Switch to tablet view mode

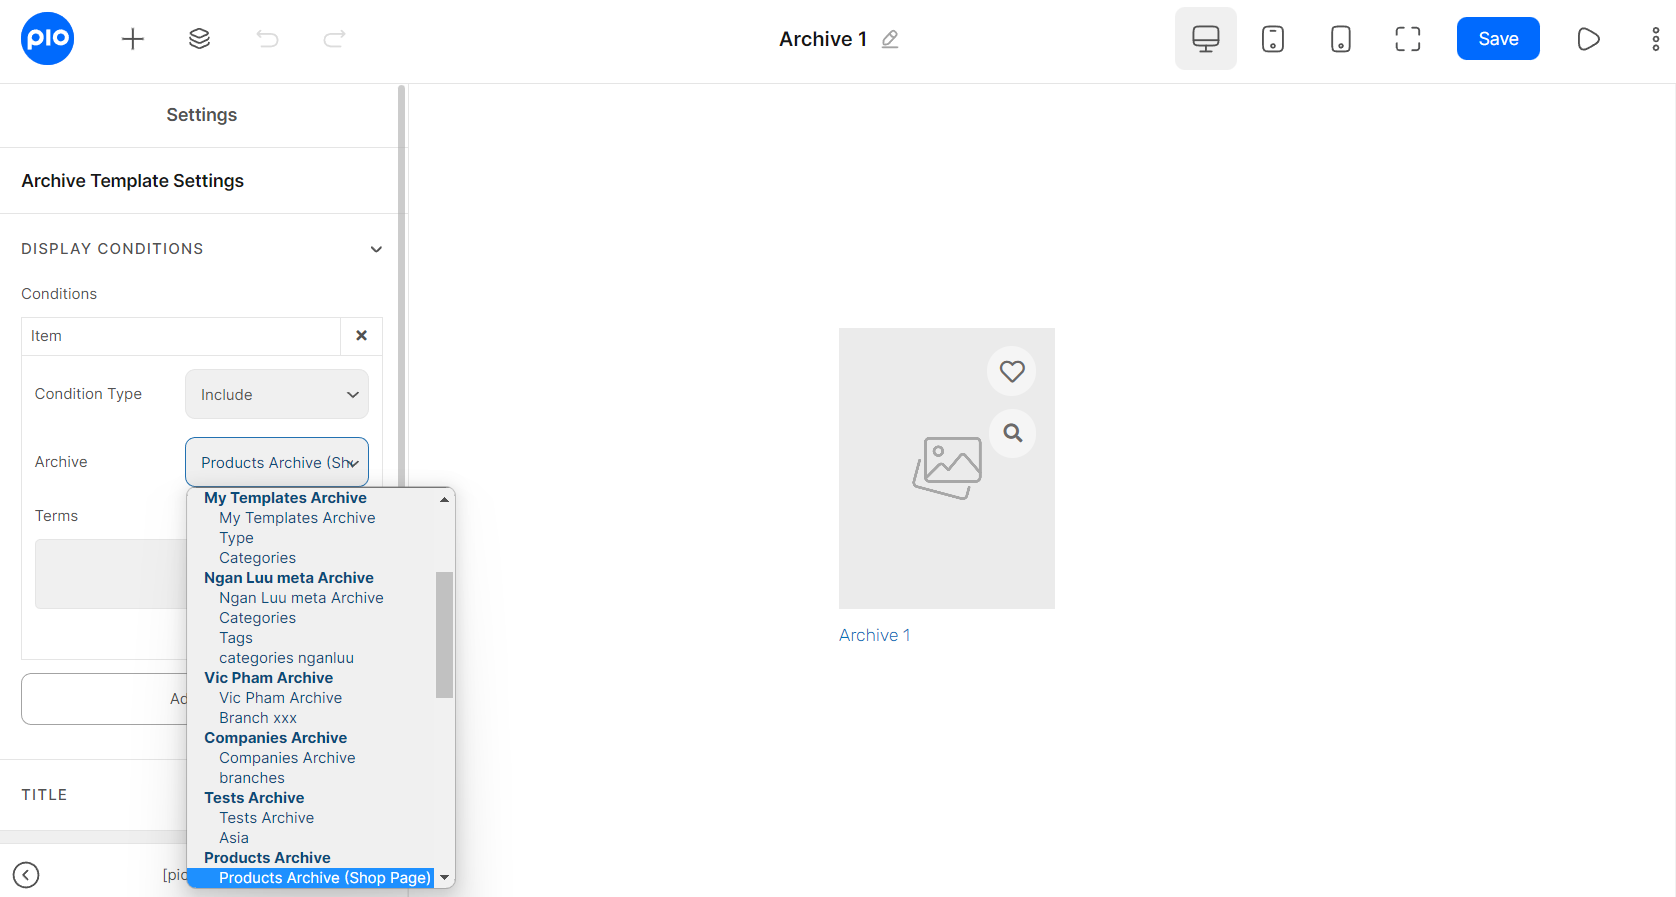[x=1272, y=39]
